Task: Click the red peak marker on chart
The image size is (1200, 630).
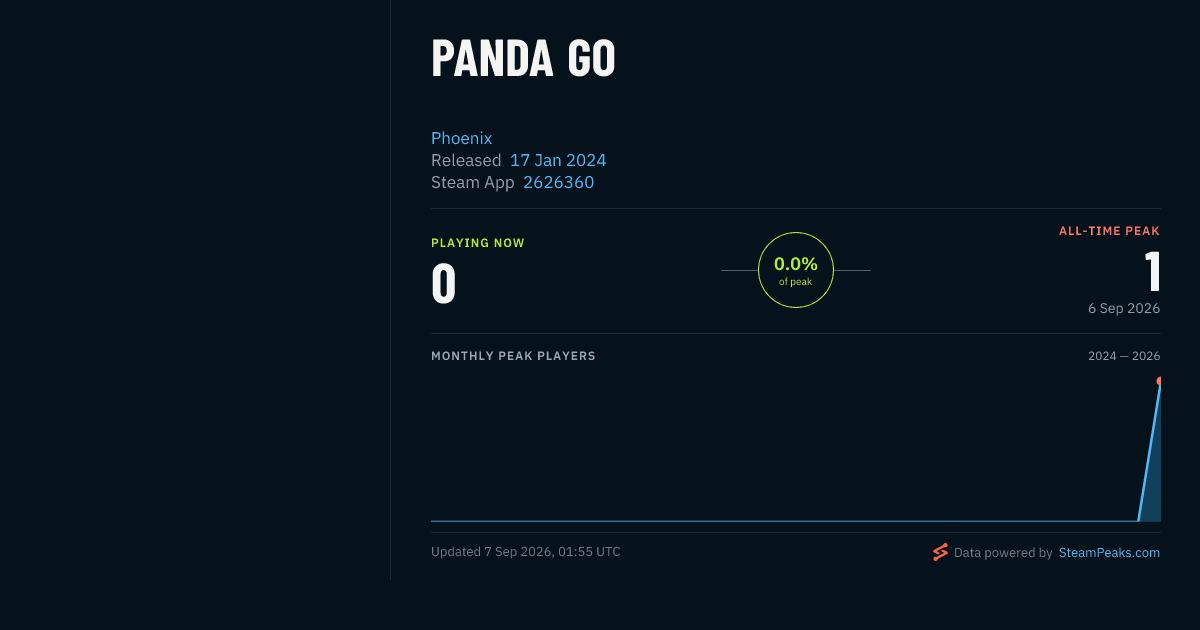Action: coord(1158,381)
